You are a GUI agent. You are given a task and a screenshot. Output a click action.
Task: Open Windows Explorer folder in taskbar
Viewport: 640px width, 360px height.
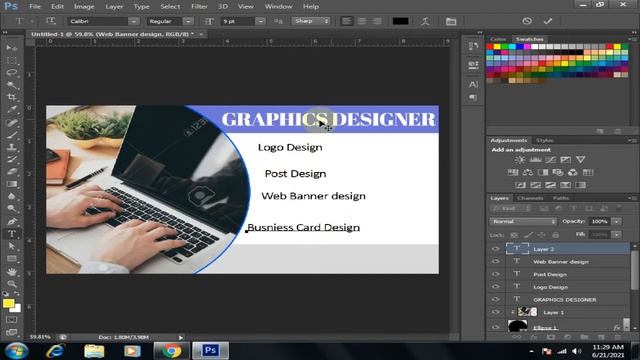pos(94,351)
